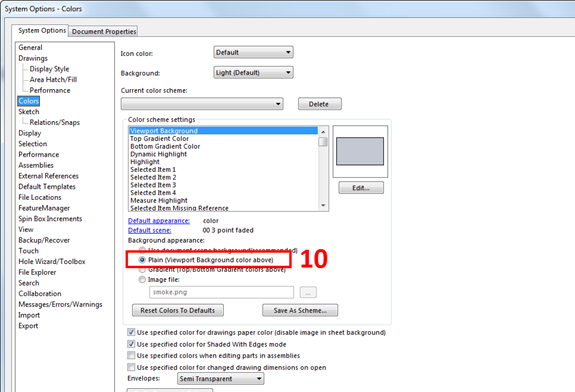Click the image file browse button
The image size is (575, 392).
pyautogui.click(x=308, y=292)
